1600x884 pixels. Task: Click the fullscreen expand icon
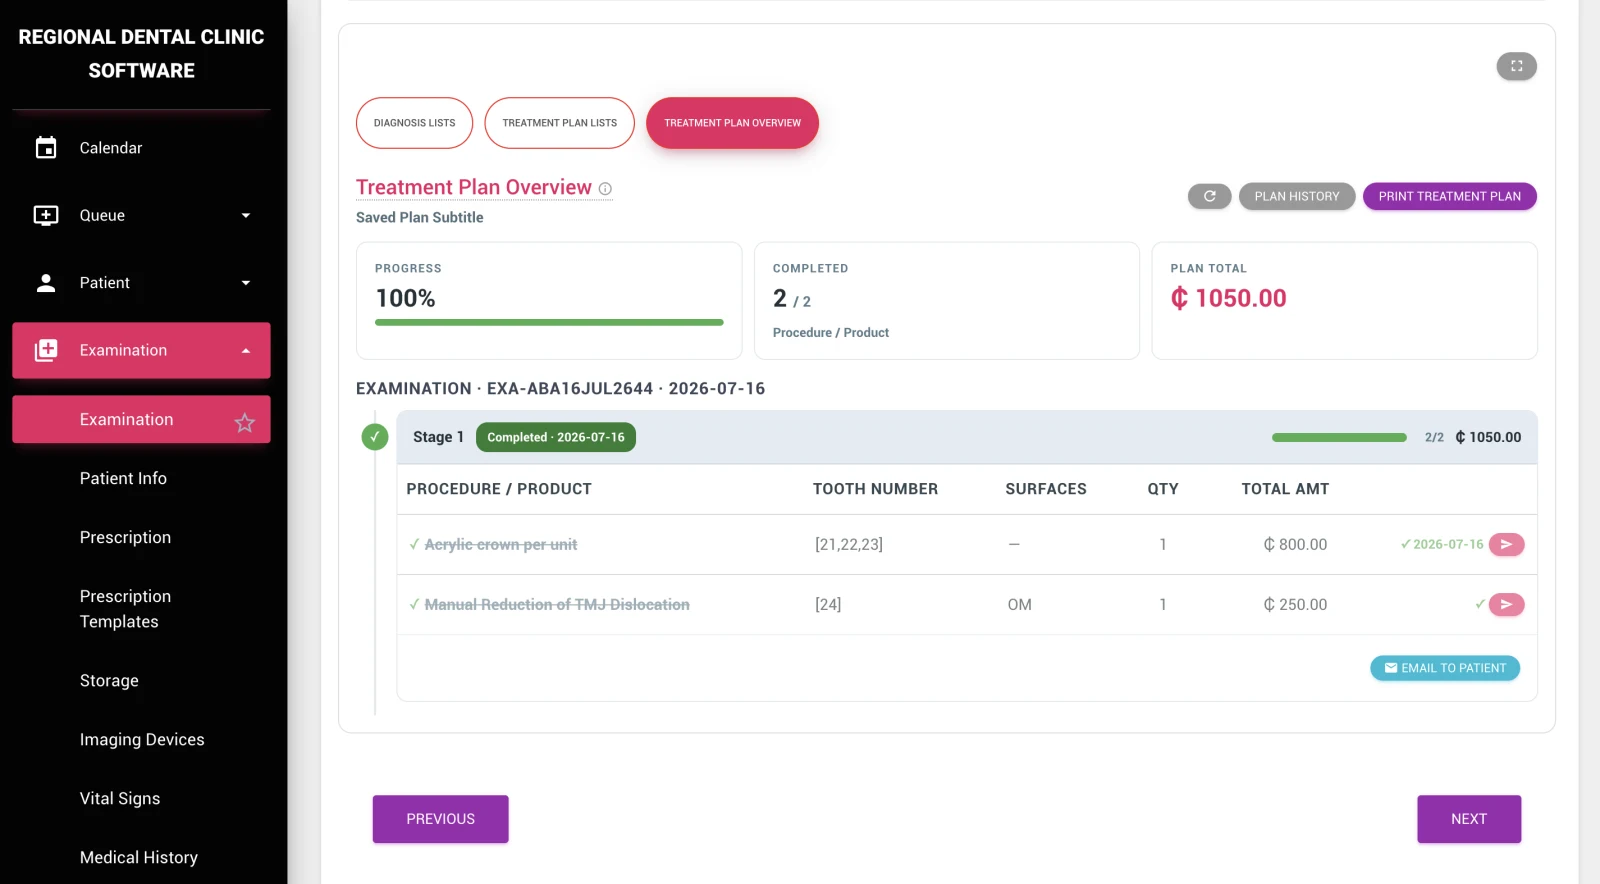[x=1516, y=66]
